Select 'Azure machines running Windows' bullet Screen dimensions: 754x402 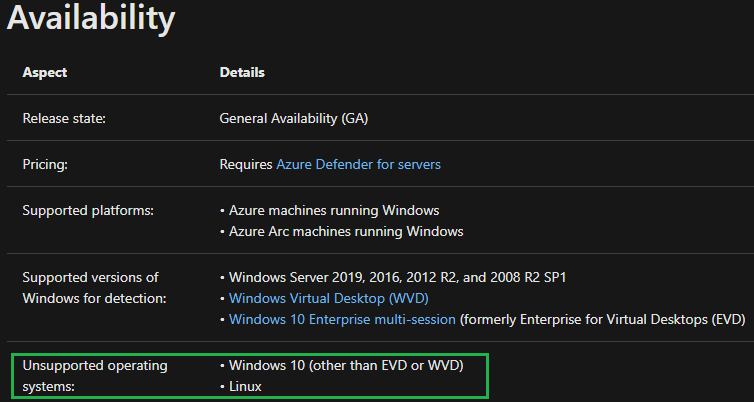(334, 211)
